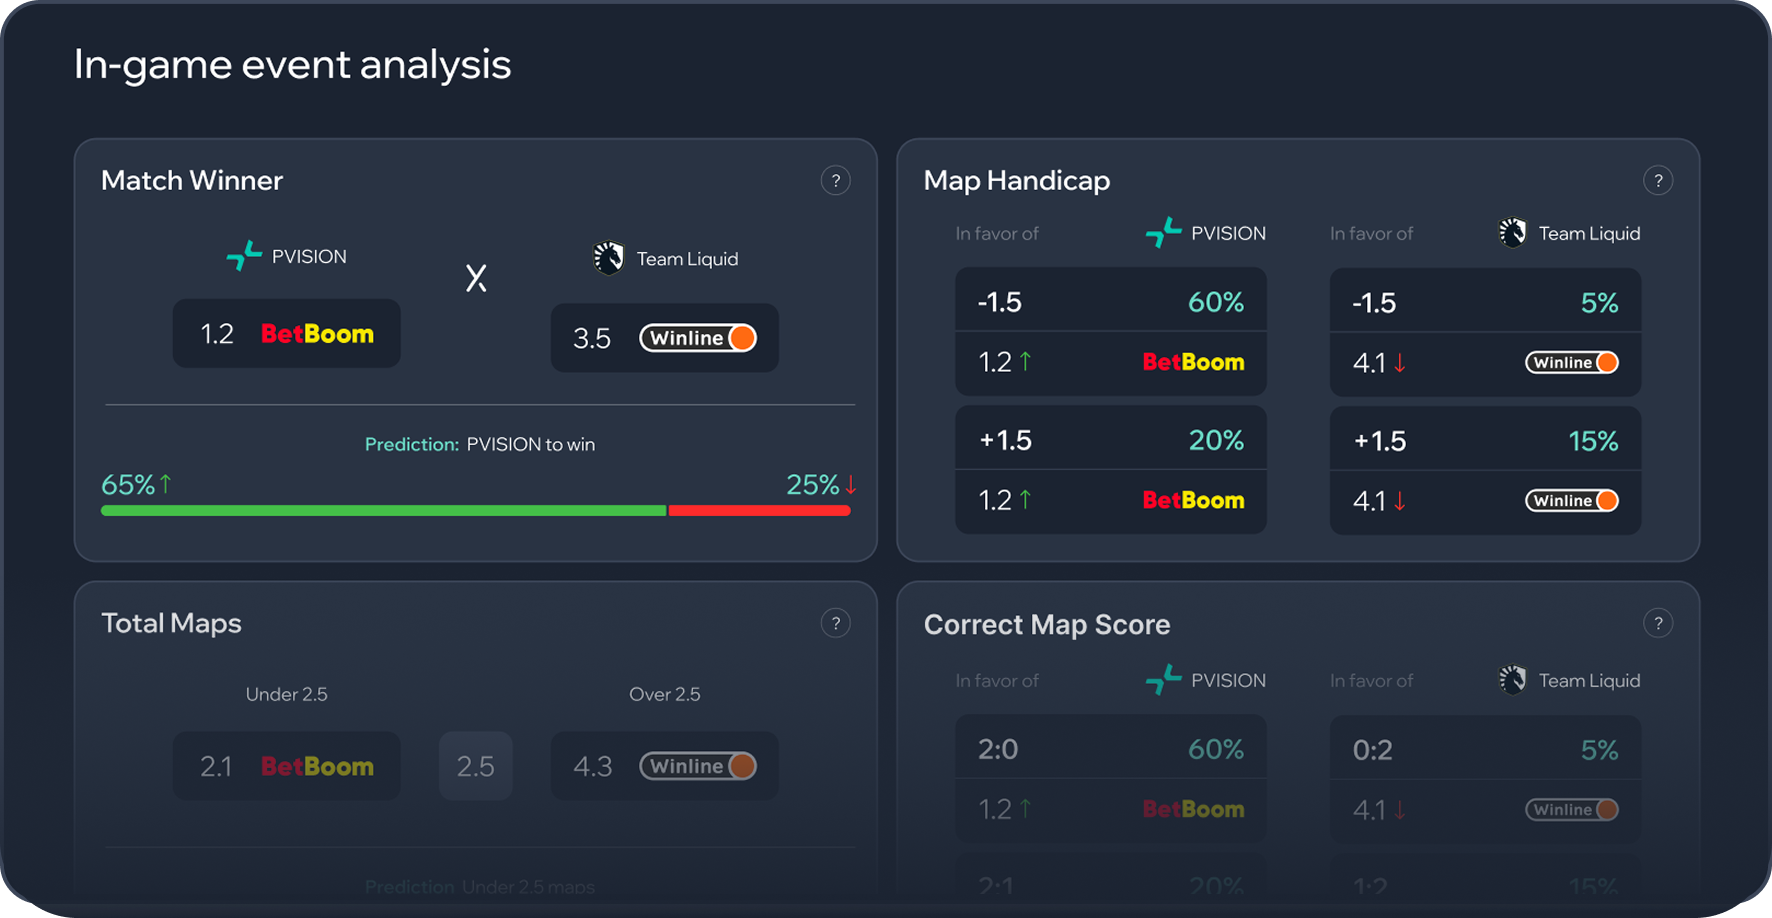Click the PVISION logo in Match Winner
Screen dimensions: 1772x918
[x=244, y=256]
